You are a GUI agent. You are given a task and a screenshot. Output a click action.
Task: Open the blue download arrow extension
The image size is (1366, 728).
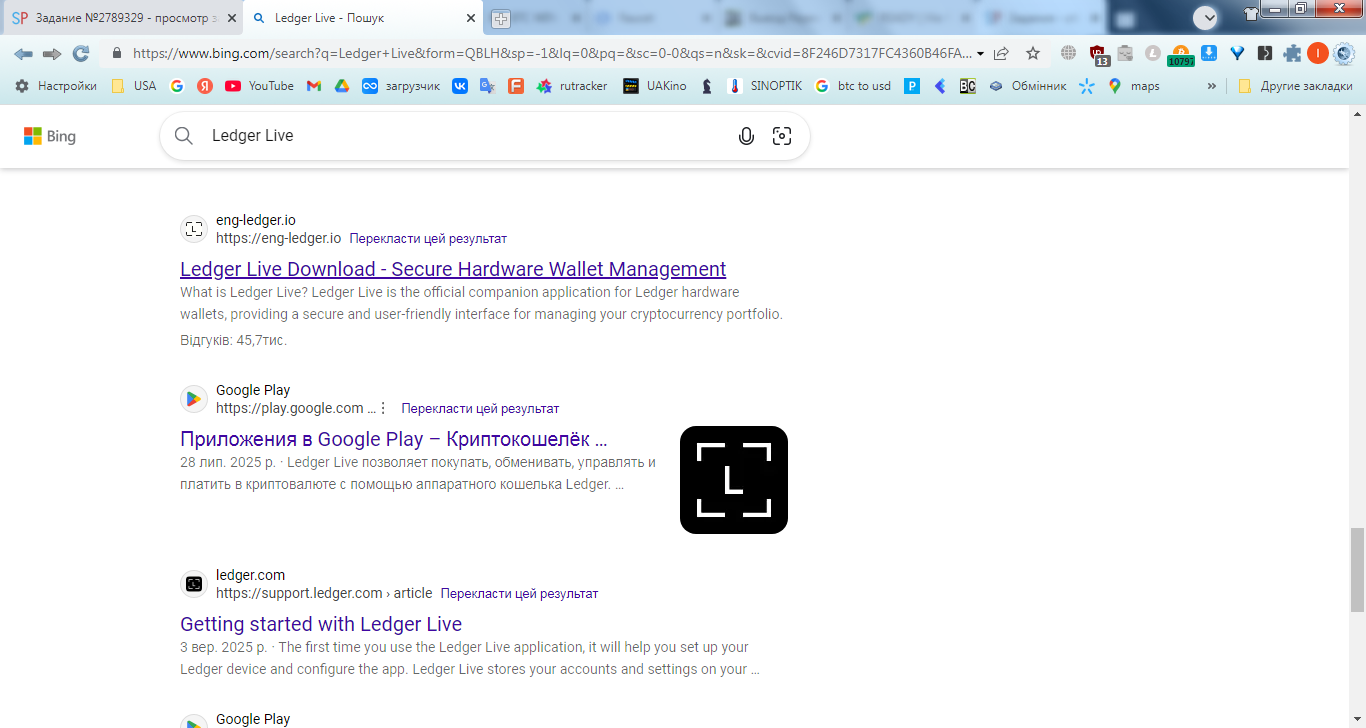pyautogui.click(x=1209, y=54)
